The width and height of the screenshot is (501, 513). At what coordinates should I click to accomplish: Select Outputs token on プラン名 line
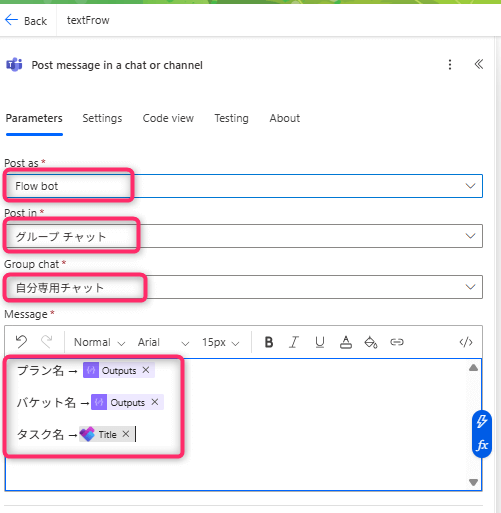[119, 370]
